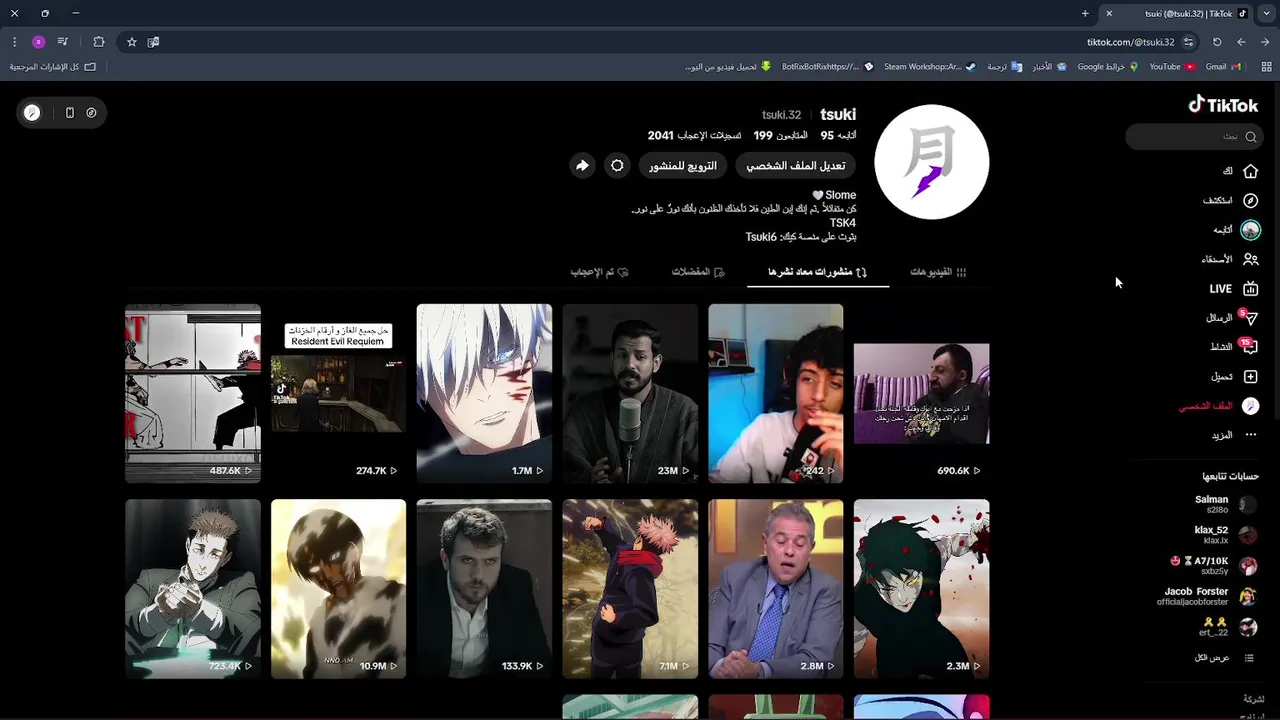
Task: Open the apps grid icon in bookmarks bar
Action: tap(1265, 67)
